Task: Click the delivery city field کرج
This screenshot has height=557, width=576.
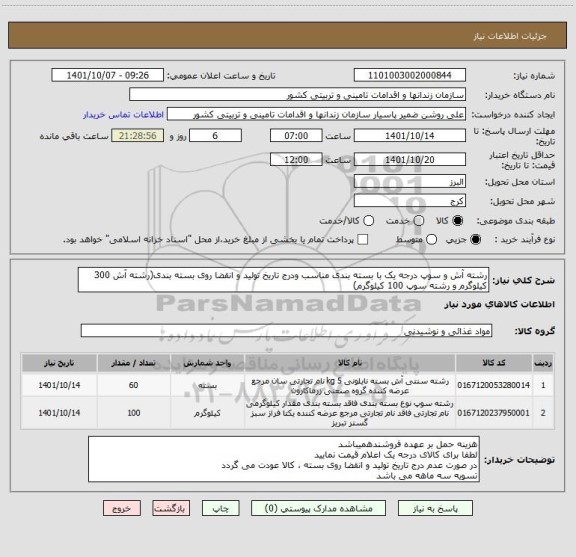Action: click(410, 201)
